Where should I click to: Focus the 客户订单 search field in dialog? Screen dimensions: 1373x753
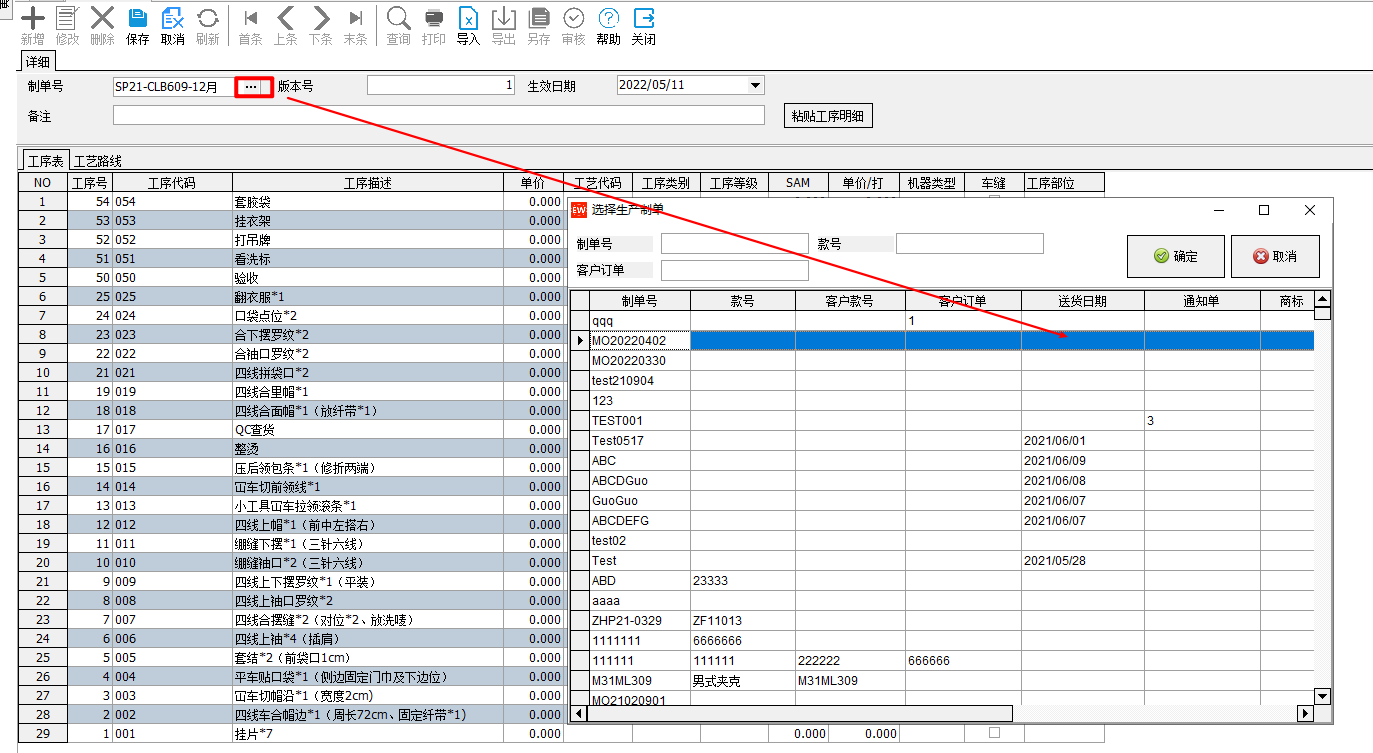[734, 270]
